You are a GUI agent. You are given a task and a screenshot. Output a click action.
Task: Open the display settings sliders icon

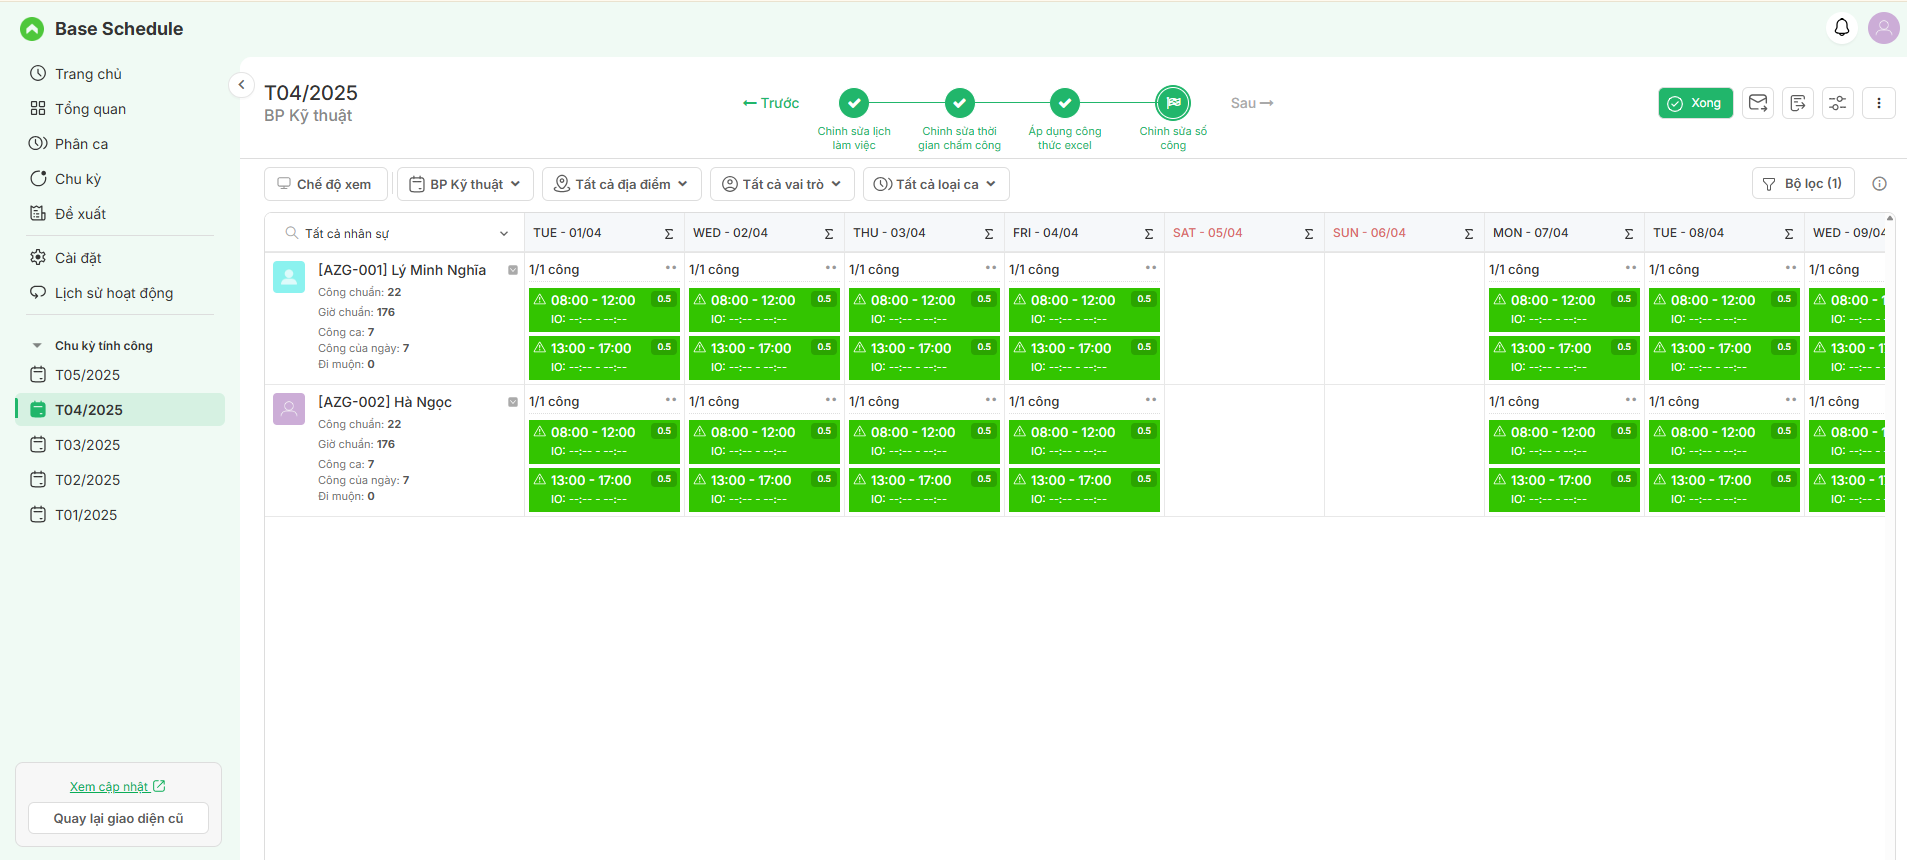1838,103
